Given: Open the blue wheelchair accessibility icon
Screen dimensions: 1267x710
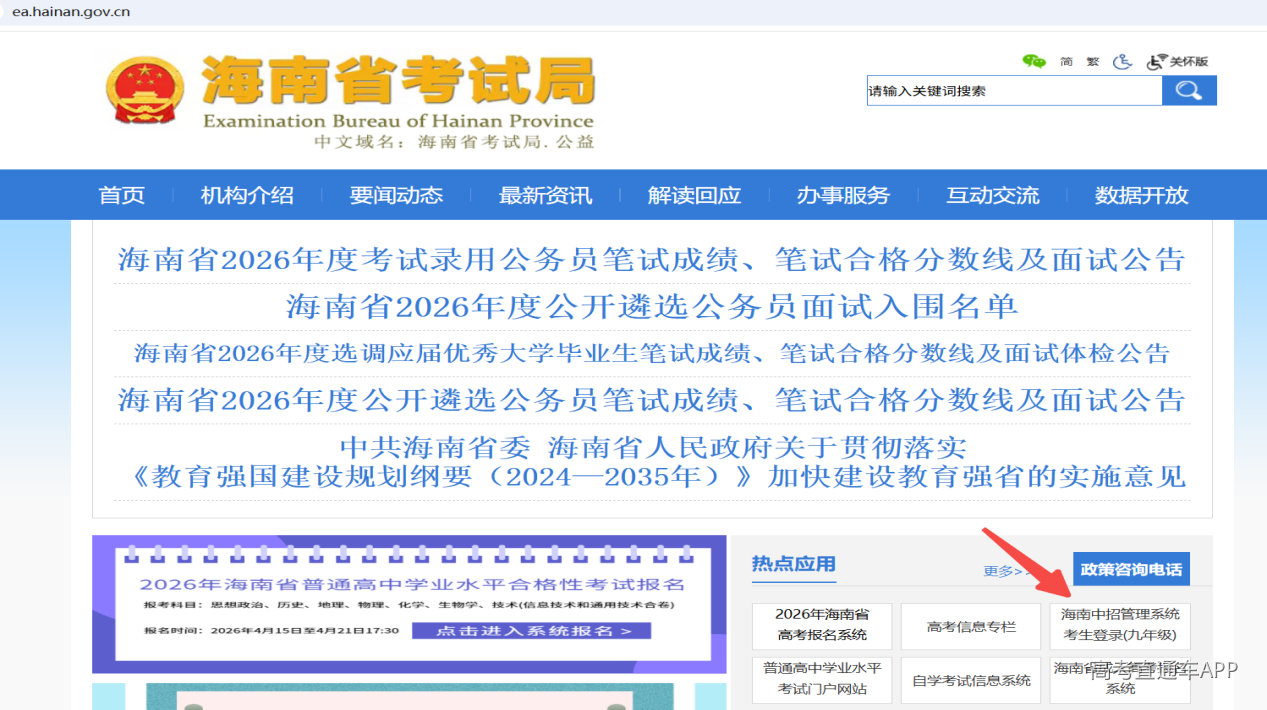Looking at the screenshot, I should (x=1122, y=61).
